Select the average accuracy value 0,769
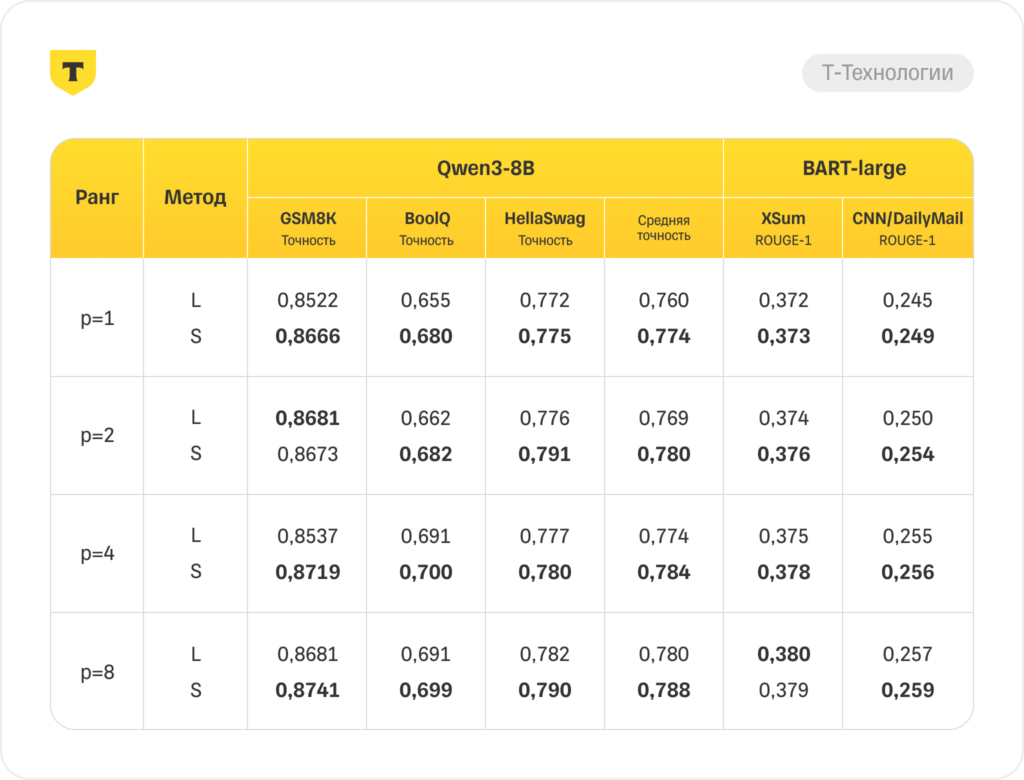This screenshot has height=780, width=1024. click(664, 418)
